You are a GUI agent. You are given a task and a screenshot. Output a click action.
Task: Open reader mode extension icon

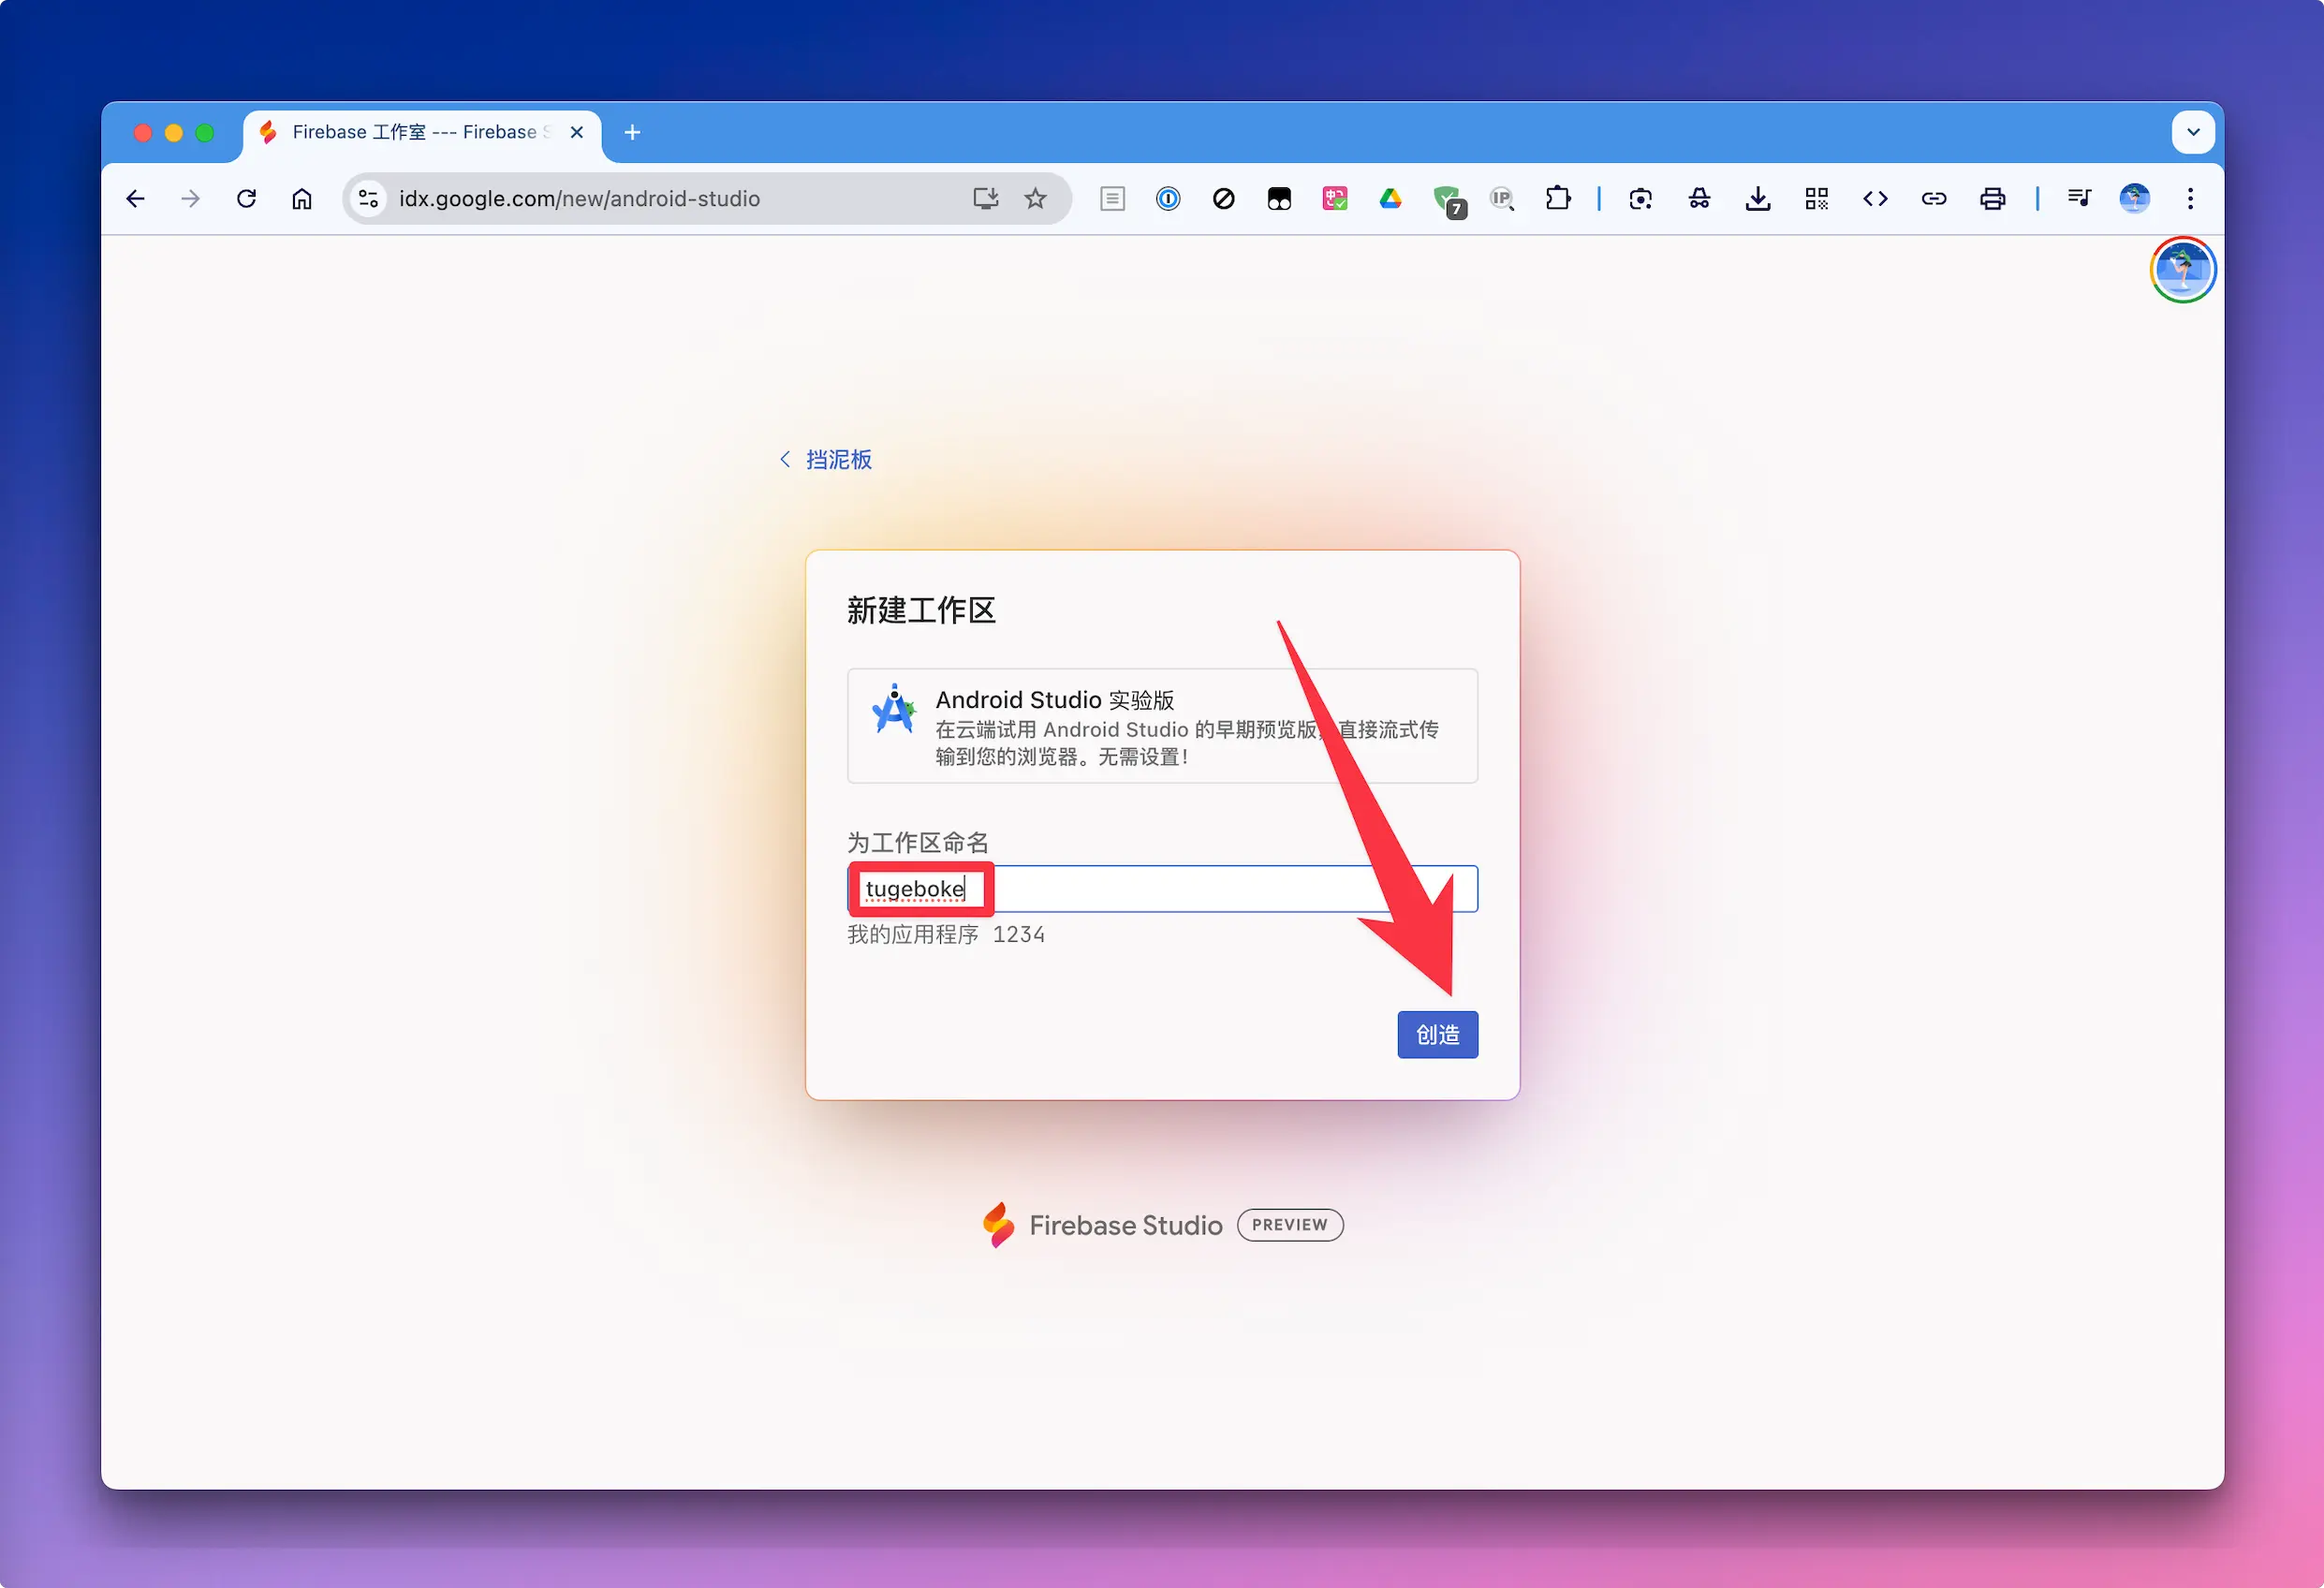point(1112,199)
